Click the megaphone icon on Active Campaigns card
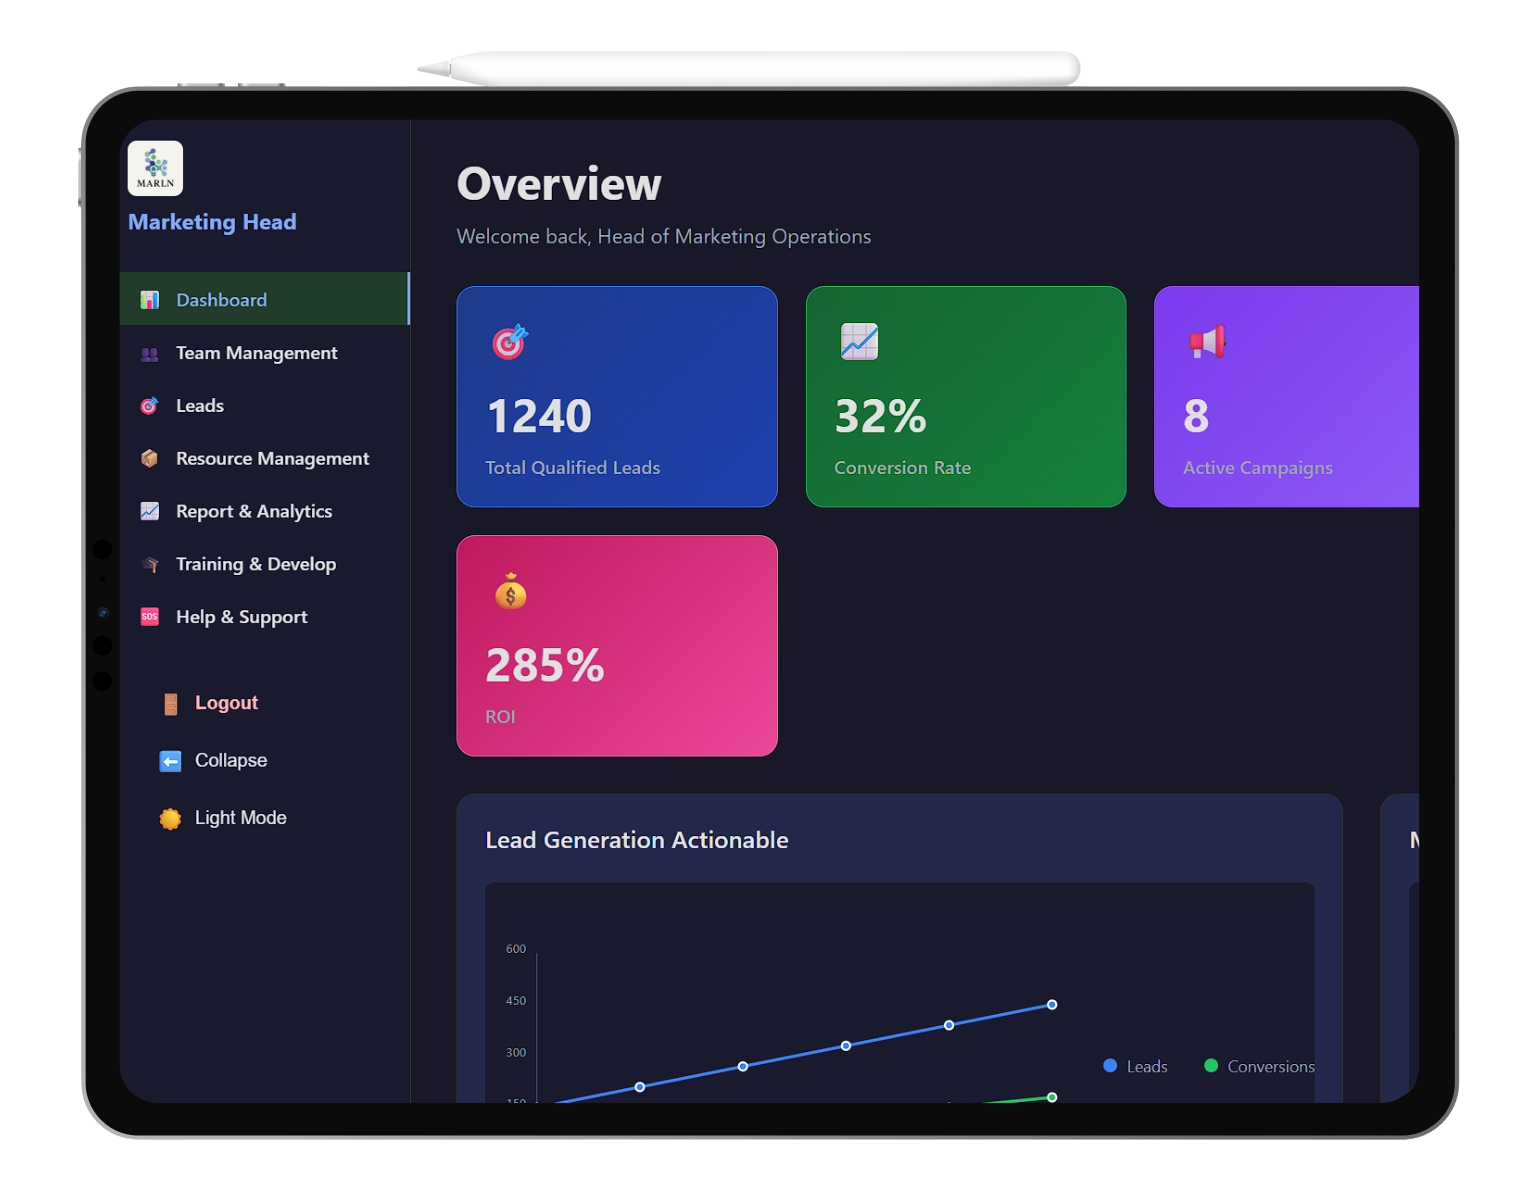 (x=1206, y=340)
